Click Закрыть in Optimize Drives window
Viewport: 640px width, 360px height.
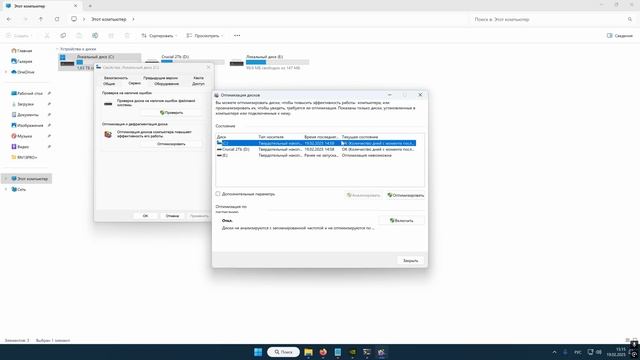(411, 260)
